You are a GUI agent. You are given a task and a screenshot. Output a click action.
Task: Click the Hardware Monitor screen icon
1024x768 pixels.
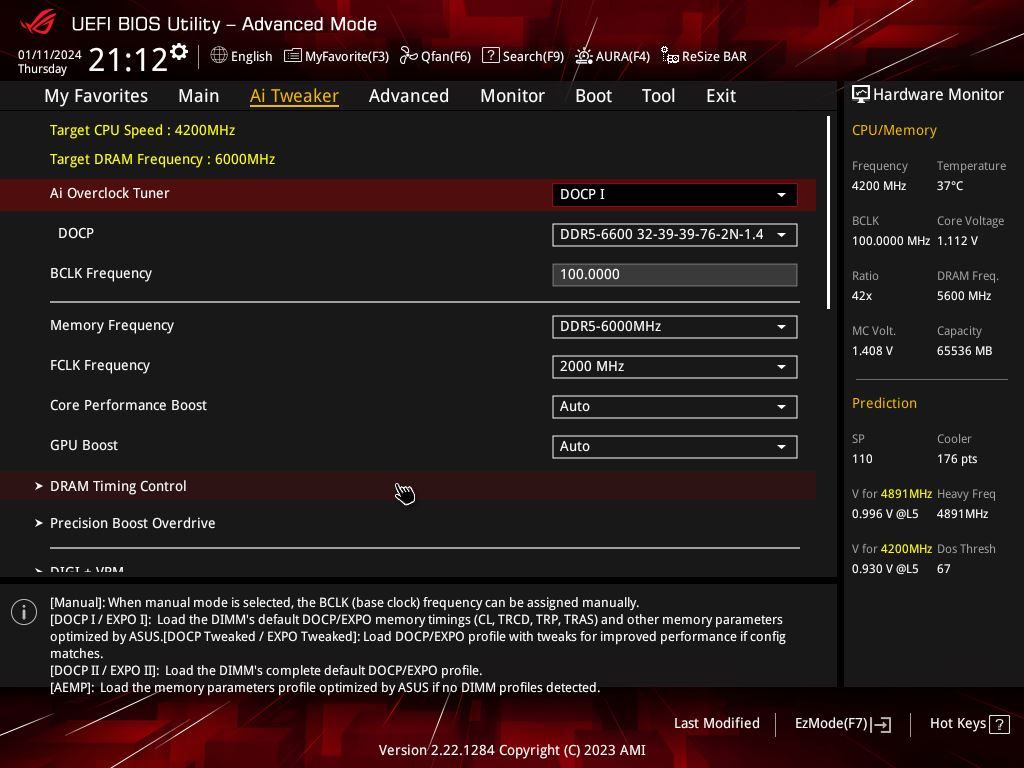(861, 95)
